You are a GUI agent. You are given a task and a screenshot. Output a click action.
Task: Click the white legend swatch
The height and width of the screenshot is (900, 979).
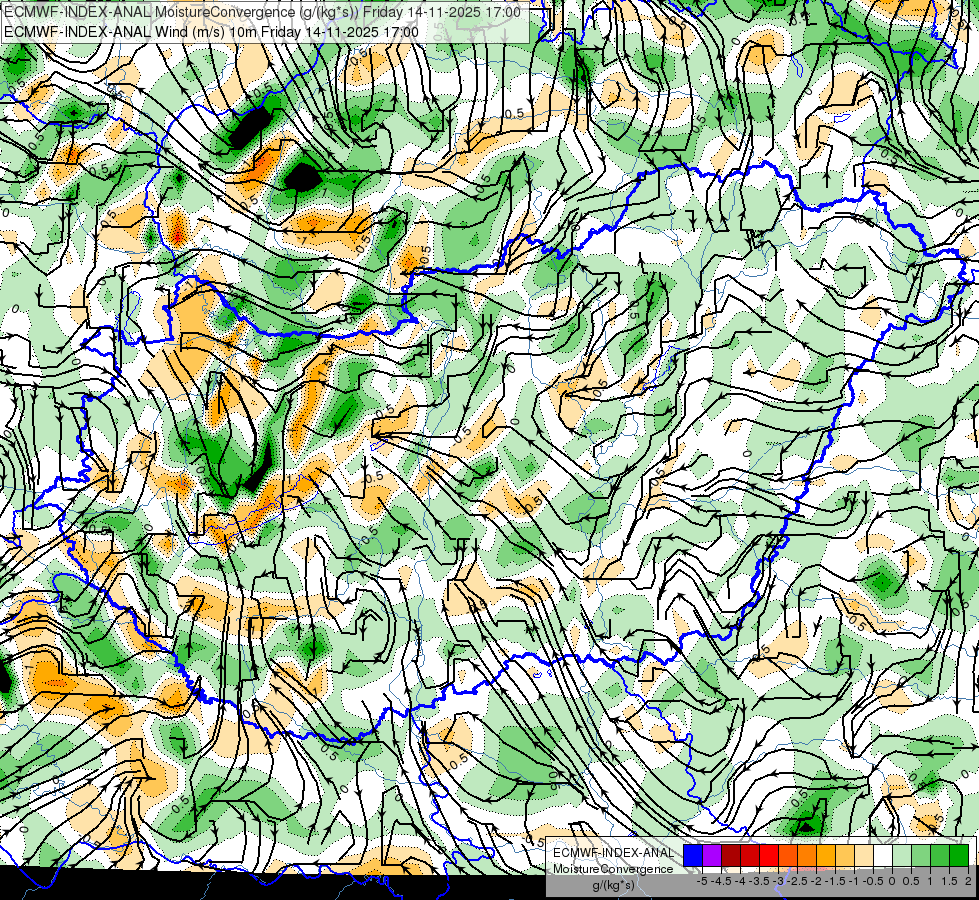pyautogui.click(x=883, y=855)
